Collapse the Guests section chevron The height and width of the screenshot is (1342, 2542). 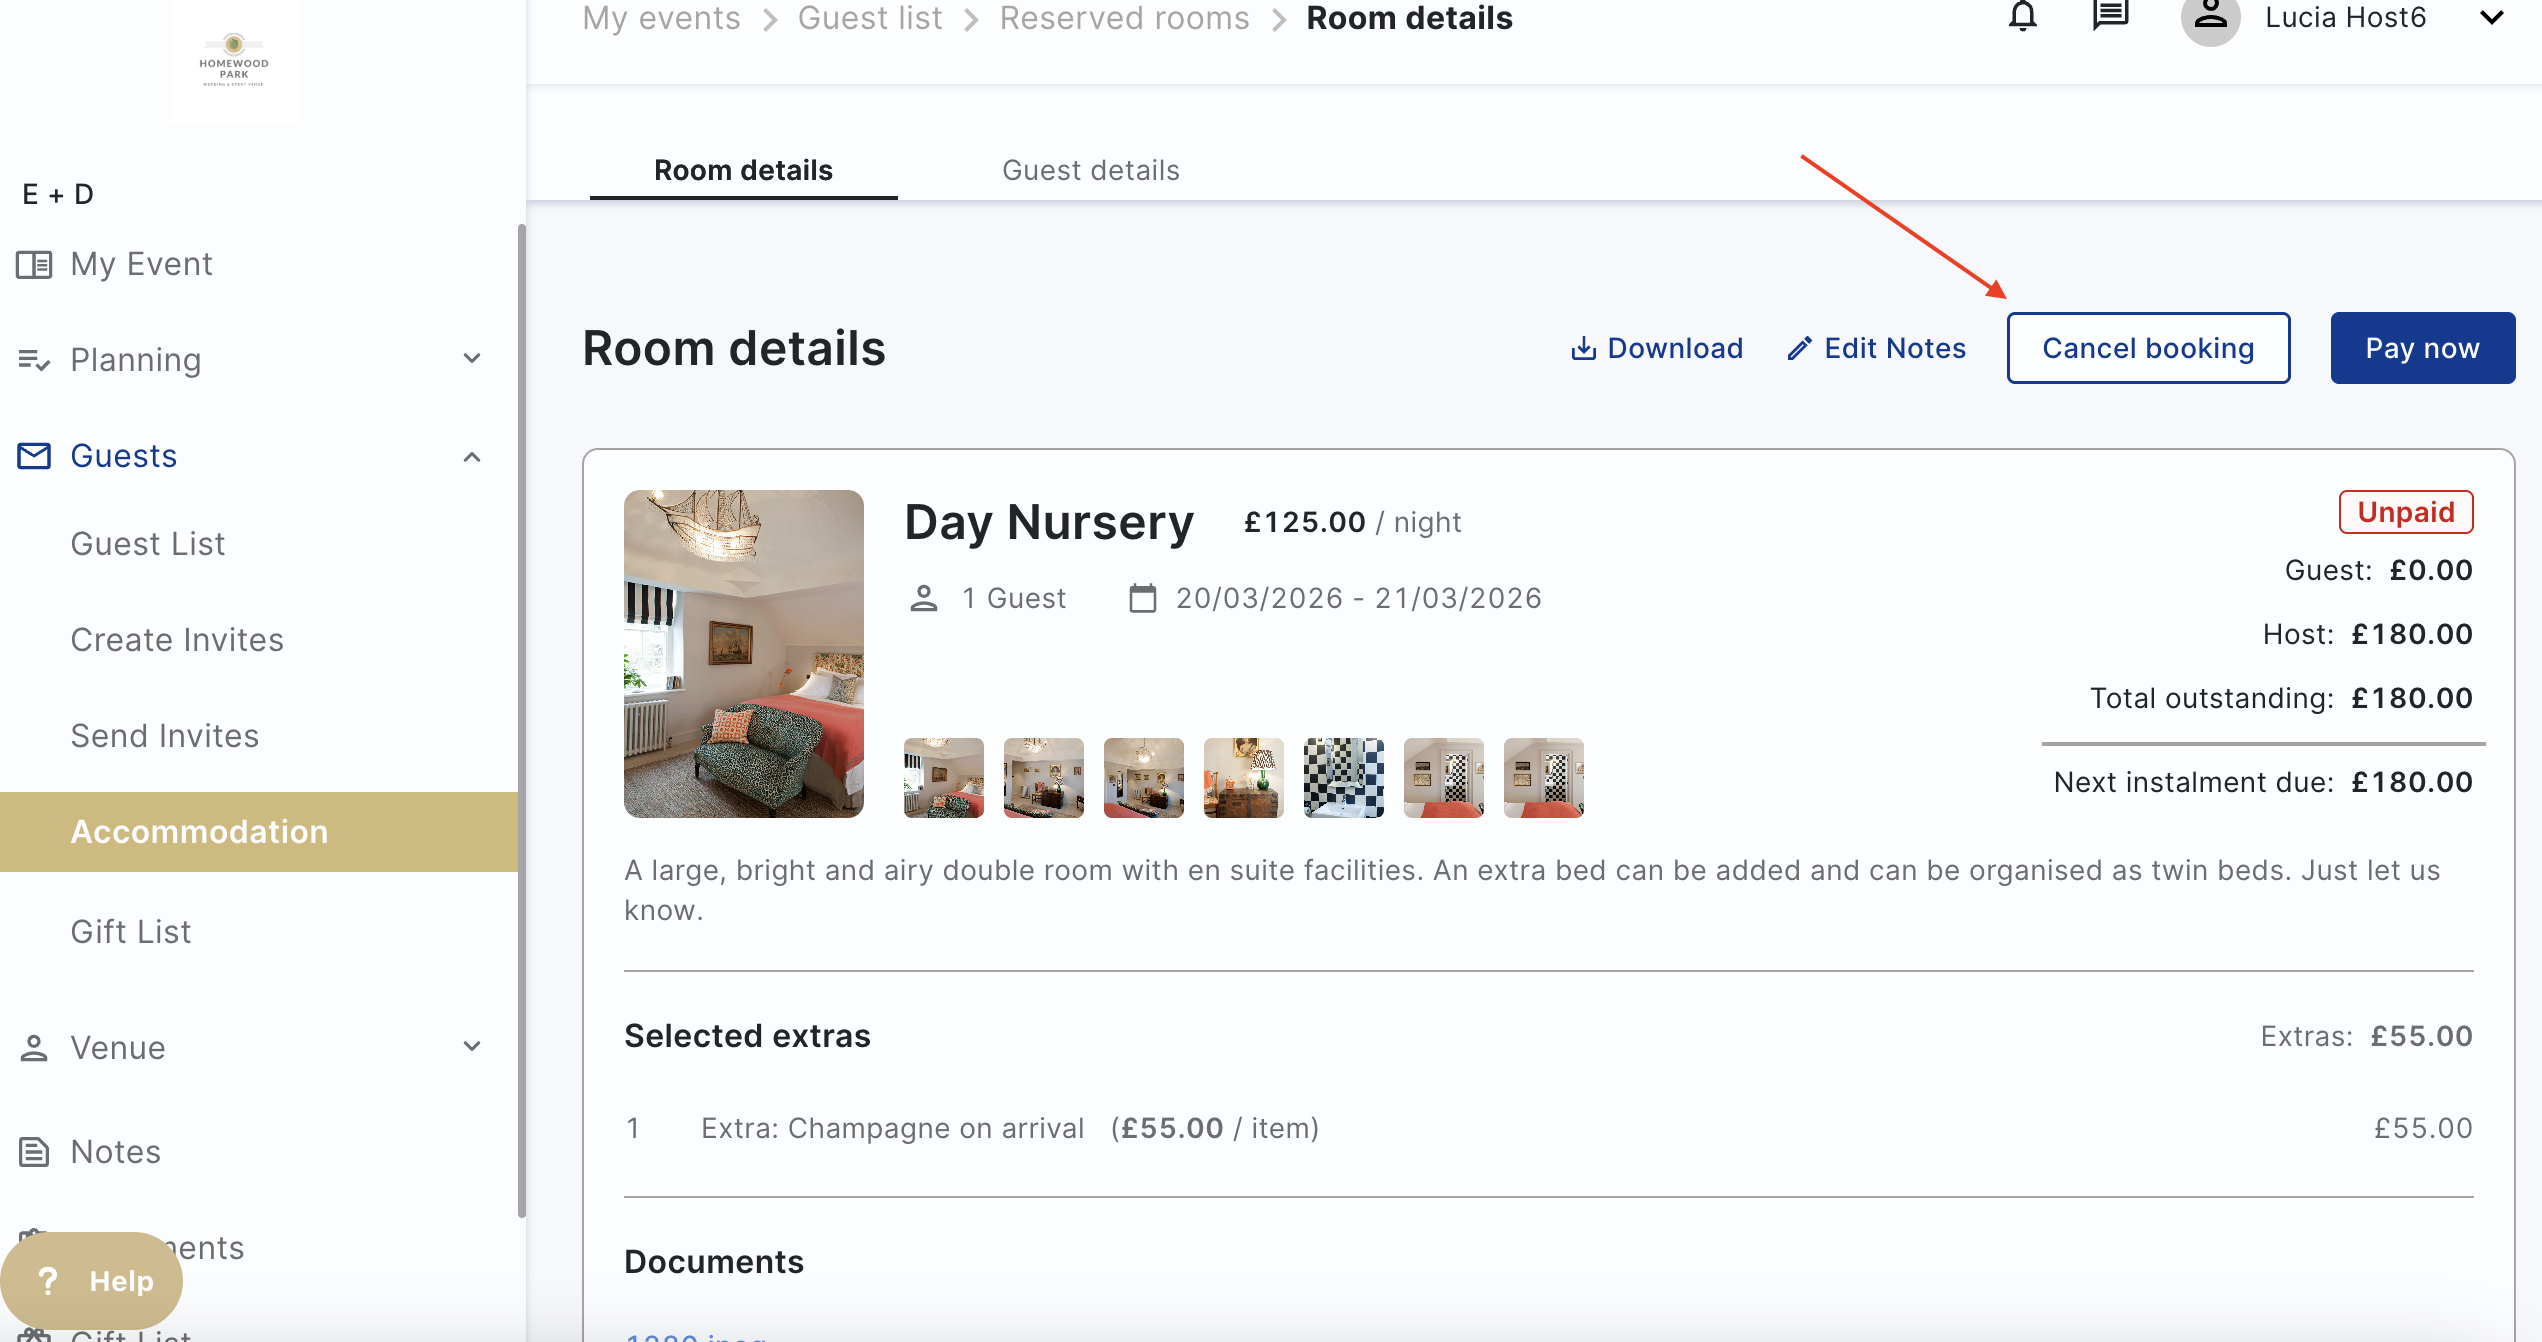click(x=472, y=456)
